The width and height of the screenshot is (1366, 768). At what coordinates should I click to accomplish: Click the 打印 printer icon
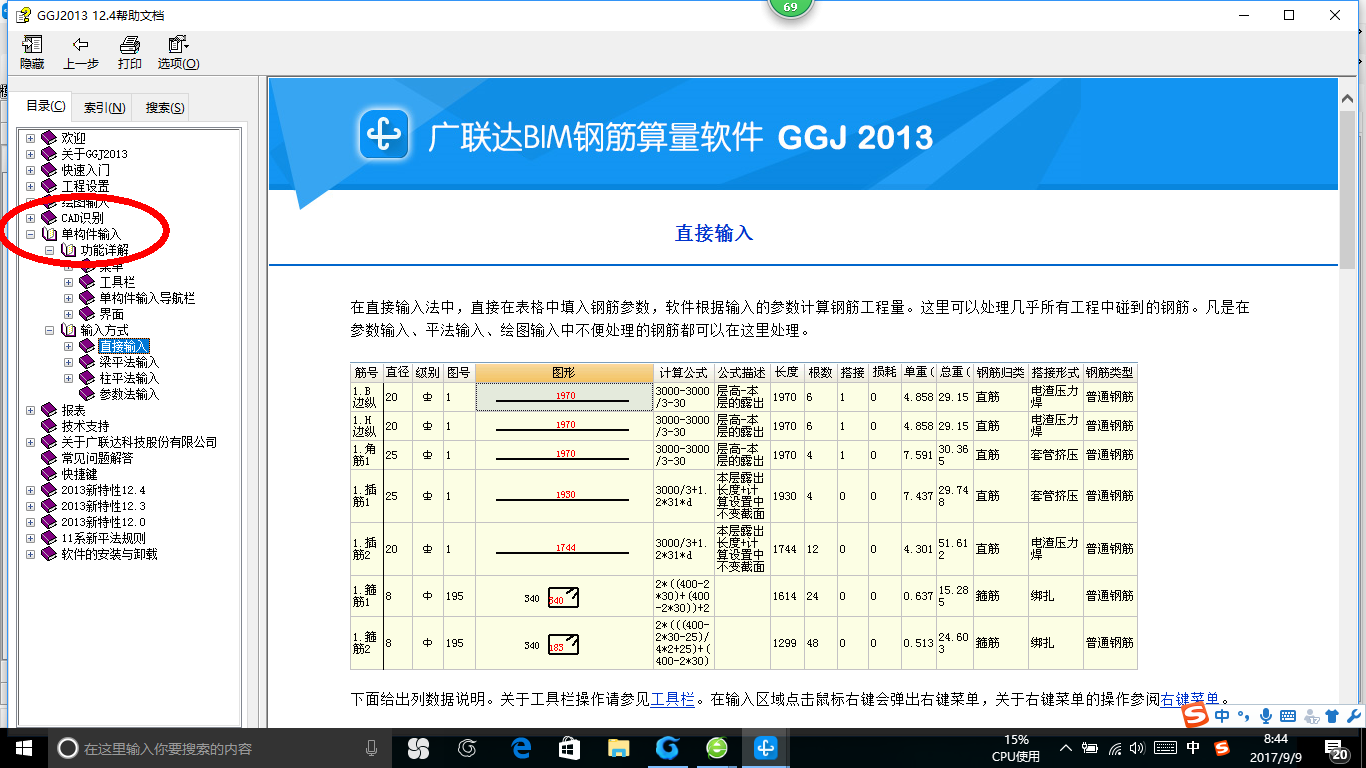point(129,45)
